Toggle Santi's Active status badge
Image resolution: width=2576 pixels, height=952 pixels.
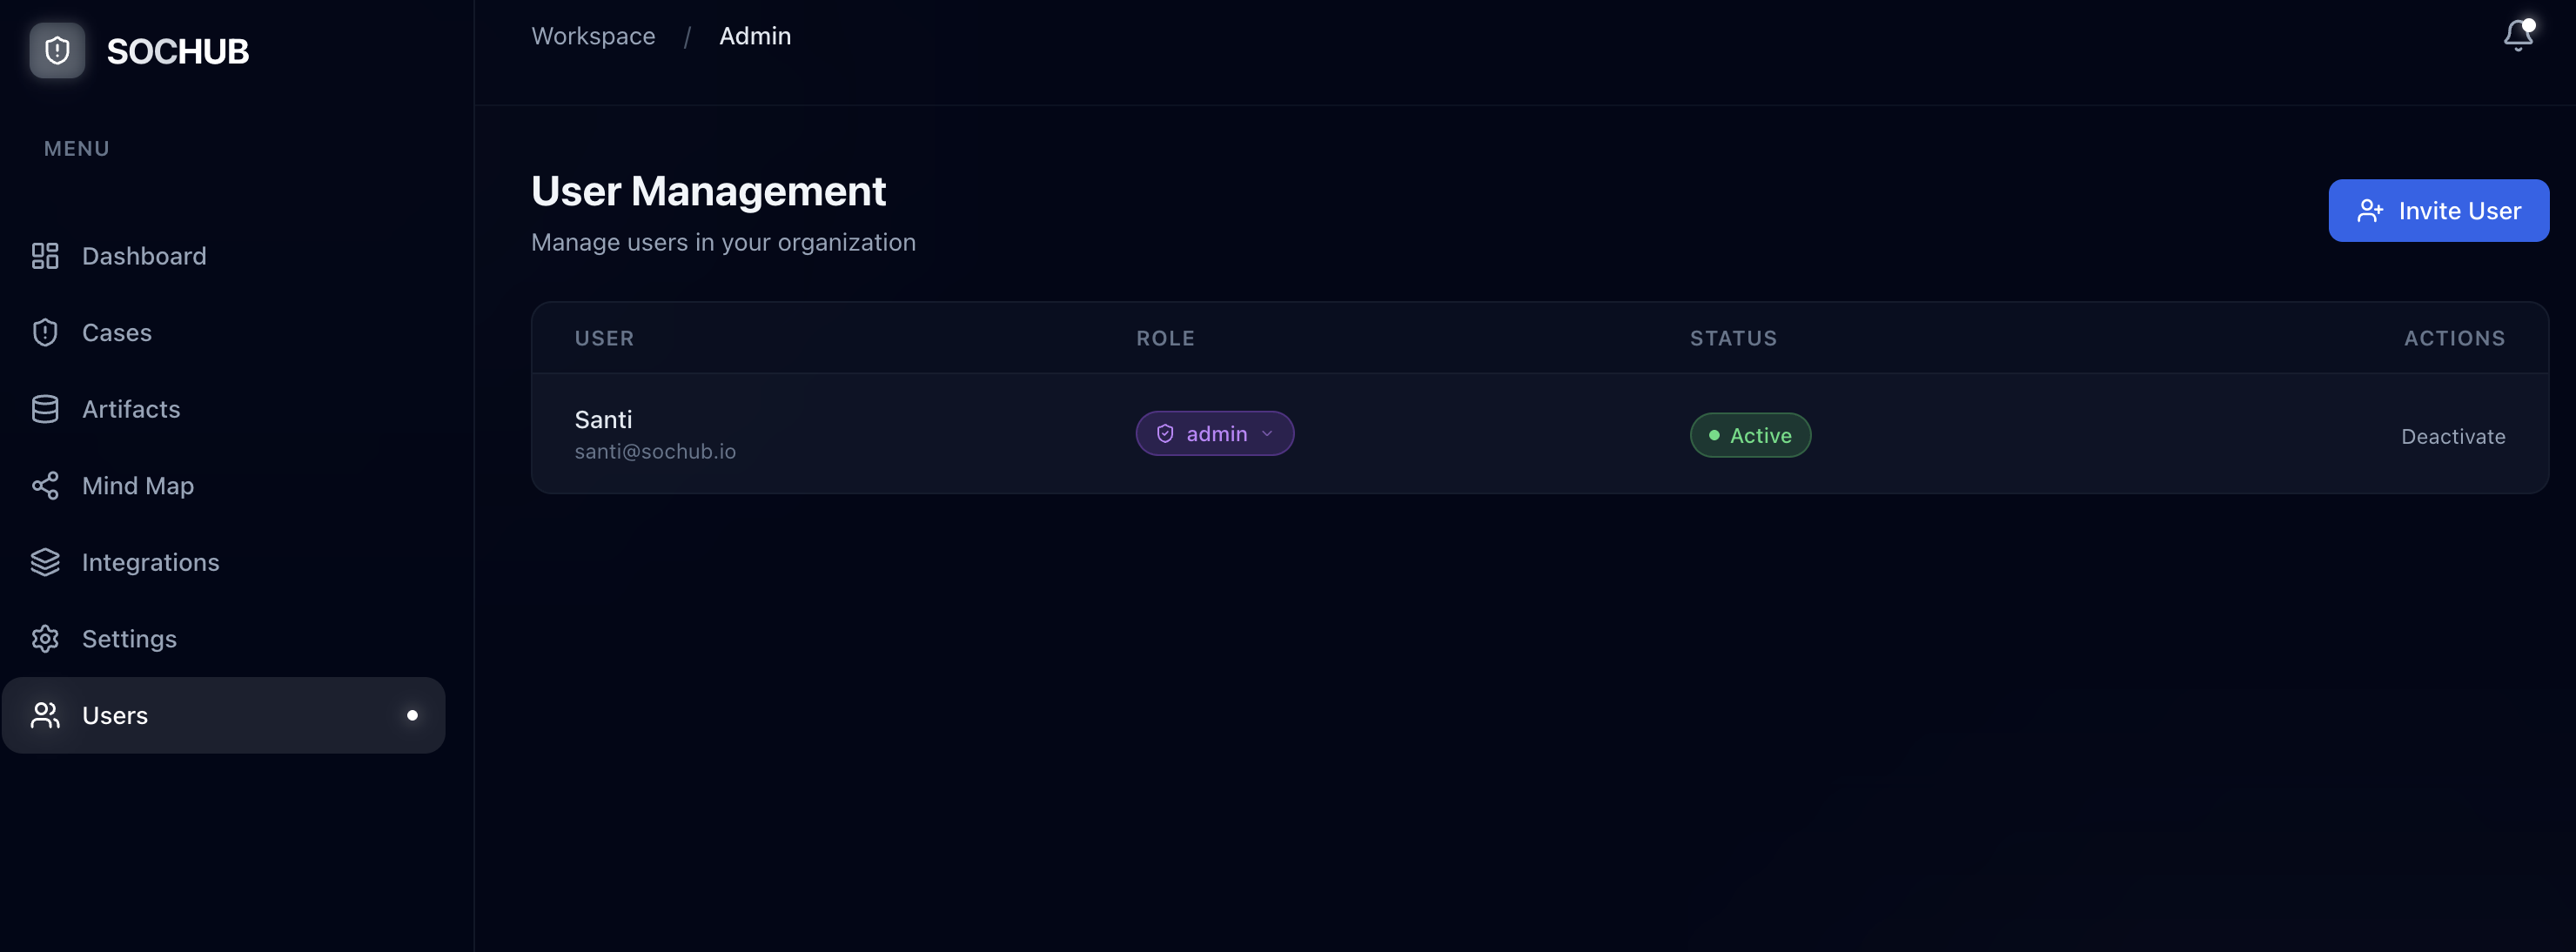(1750, 435)
